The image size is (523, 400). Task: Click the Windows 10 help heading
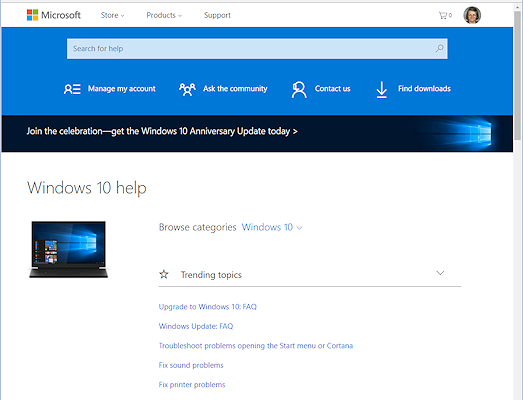click(x=87, y=188)
